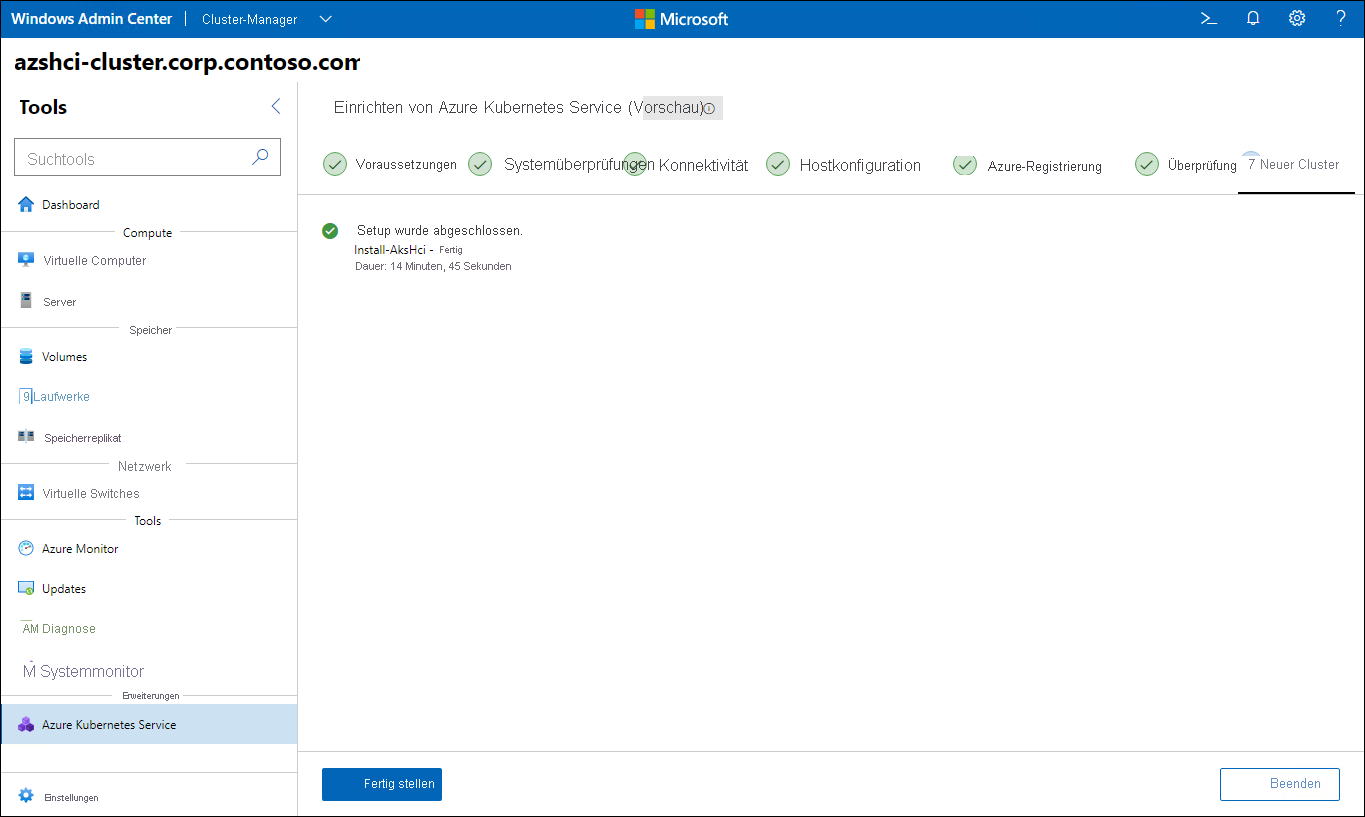
Task: Click the Updates icon
Action: pyautogui.click(x=26, y=588)
